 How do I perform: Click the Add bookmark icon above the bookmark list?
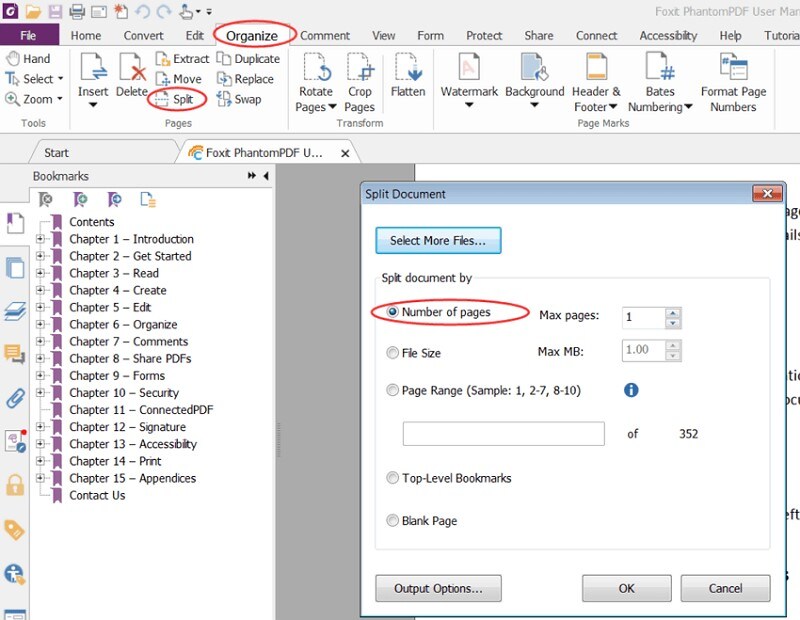coord(79,200)
